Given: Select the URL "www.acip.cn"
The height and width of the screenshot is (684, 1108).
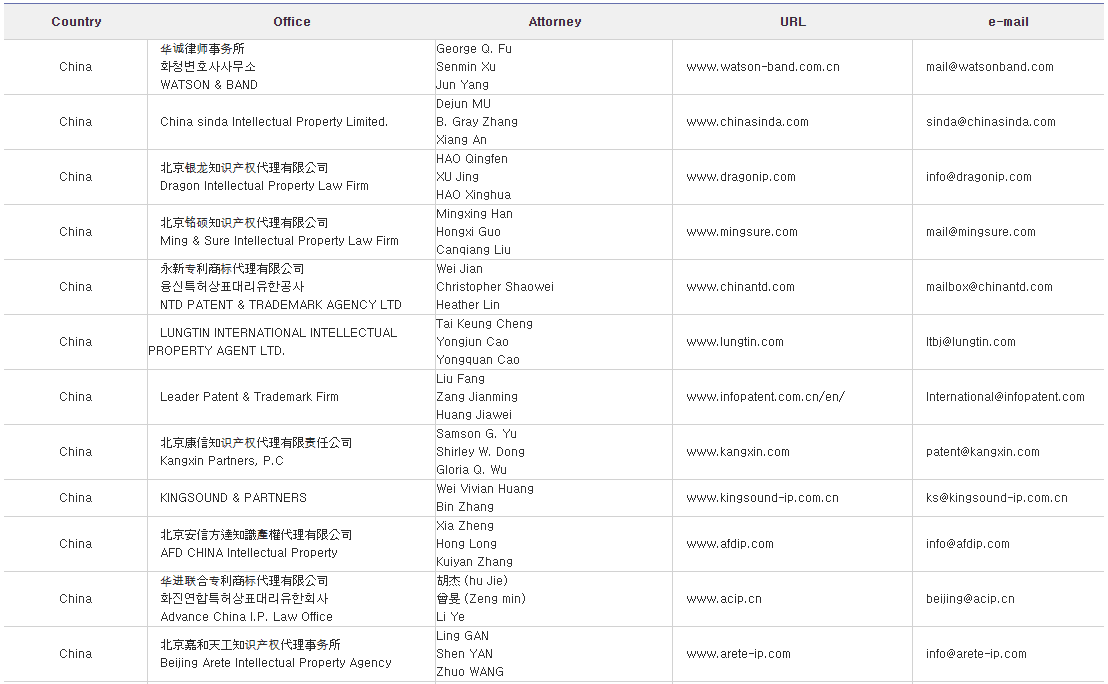Looking at the screenshot, I should tap(724, 600).
